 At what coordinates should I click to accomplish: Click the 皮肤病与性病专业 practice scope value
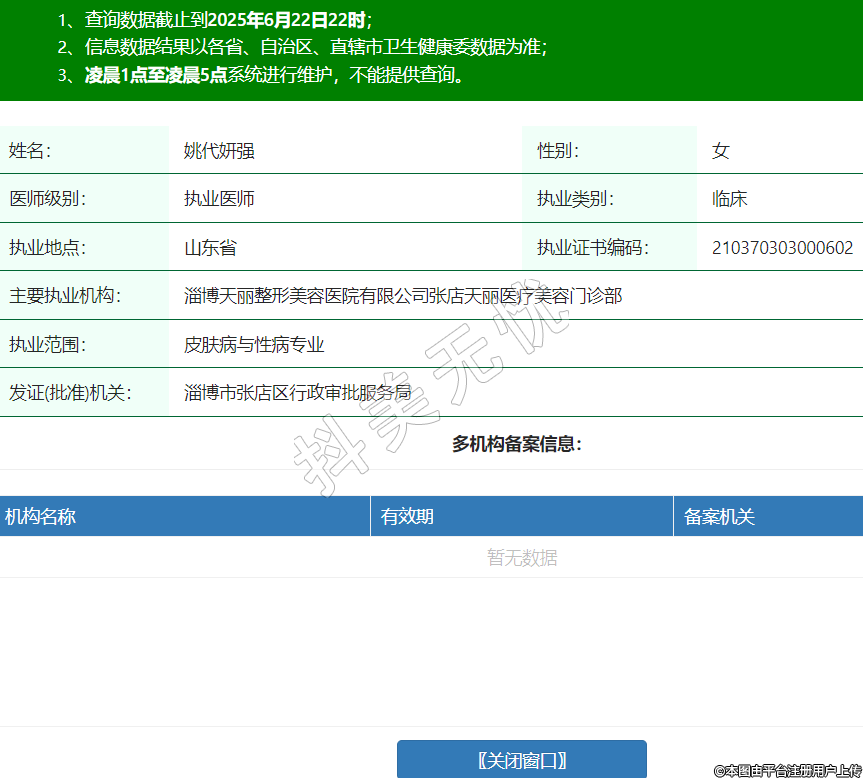tap(254, 345)
